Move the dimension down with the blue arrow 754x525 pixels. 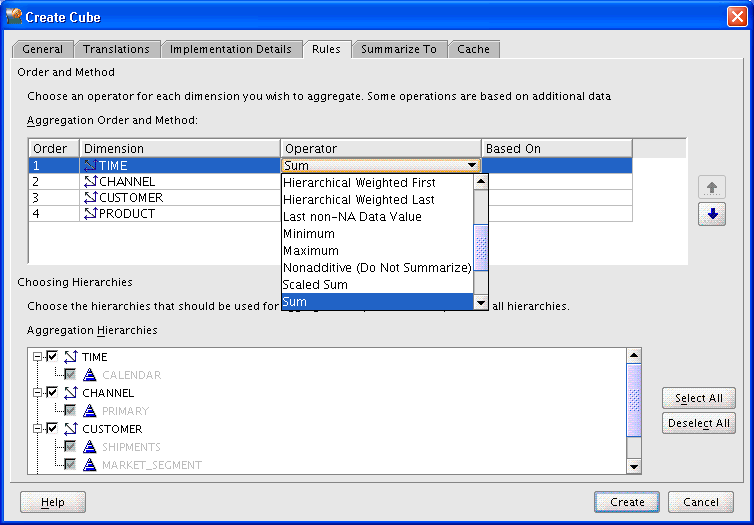coord(712,214)
